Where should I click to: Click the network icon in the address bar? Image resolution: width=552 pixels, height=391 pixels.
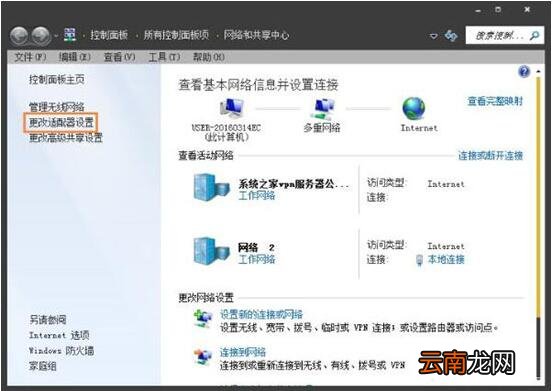69,35
